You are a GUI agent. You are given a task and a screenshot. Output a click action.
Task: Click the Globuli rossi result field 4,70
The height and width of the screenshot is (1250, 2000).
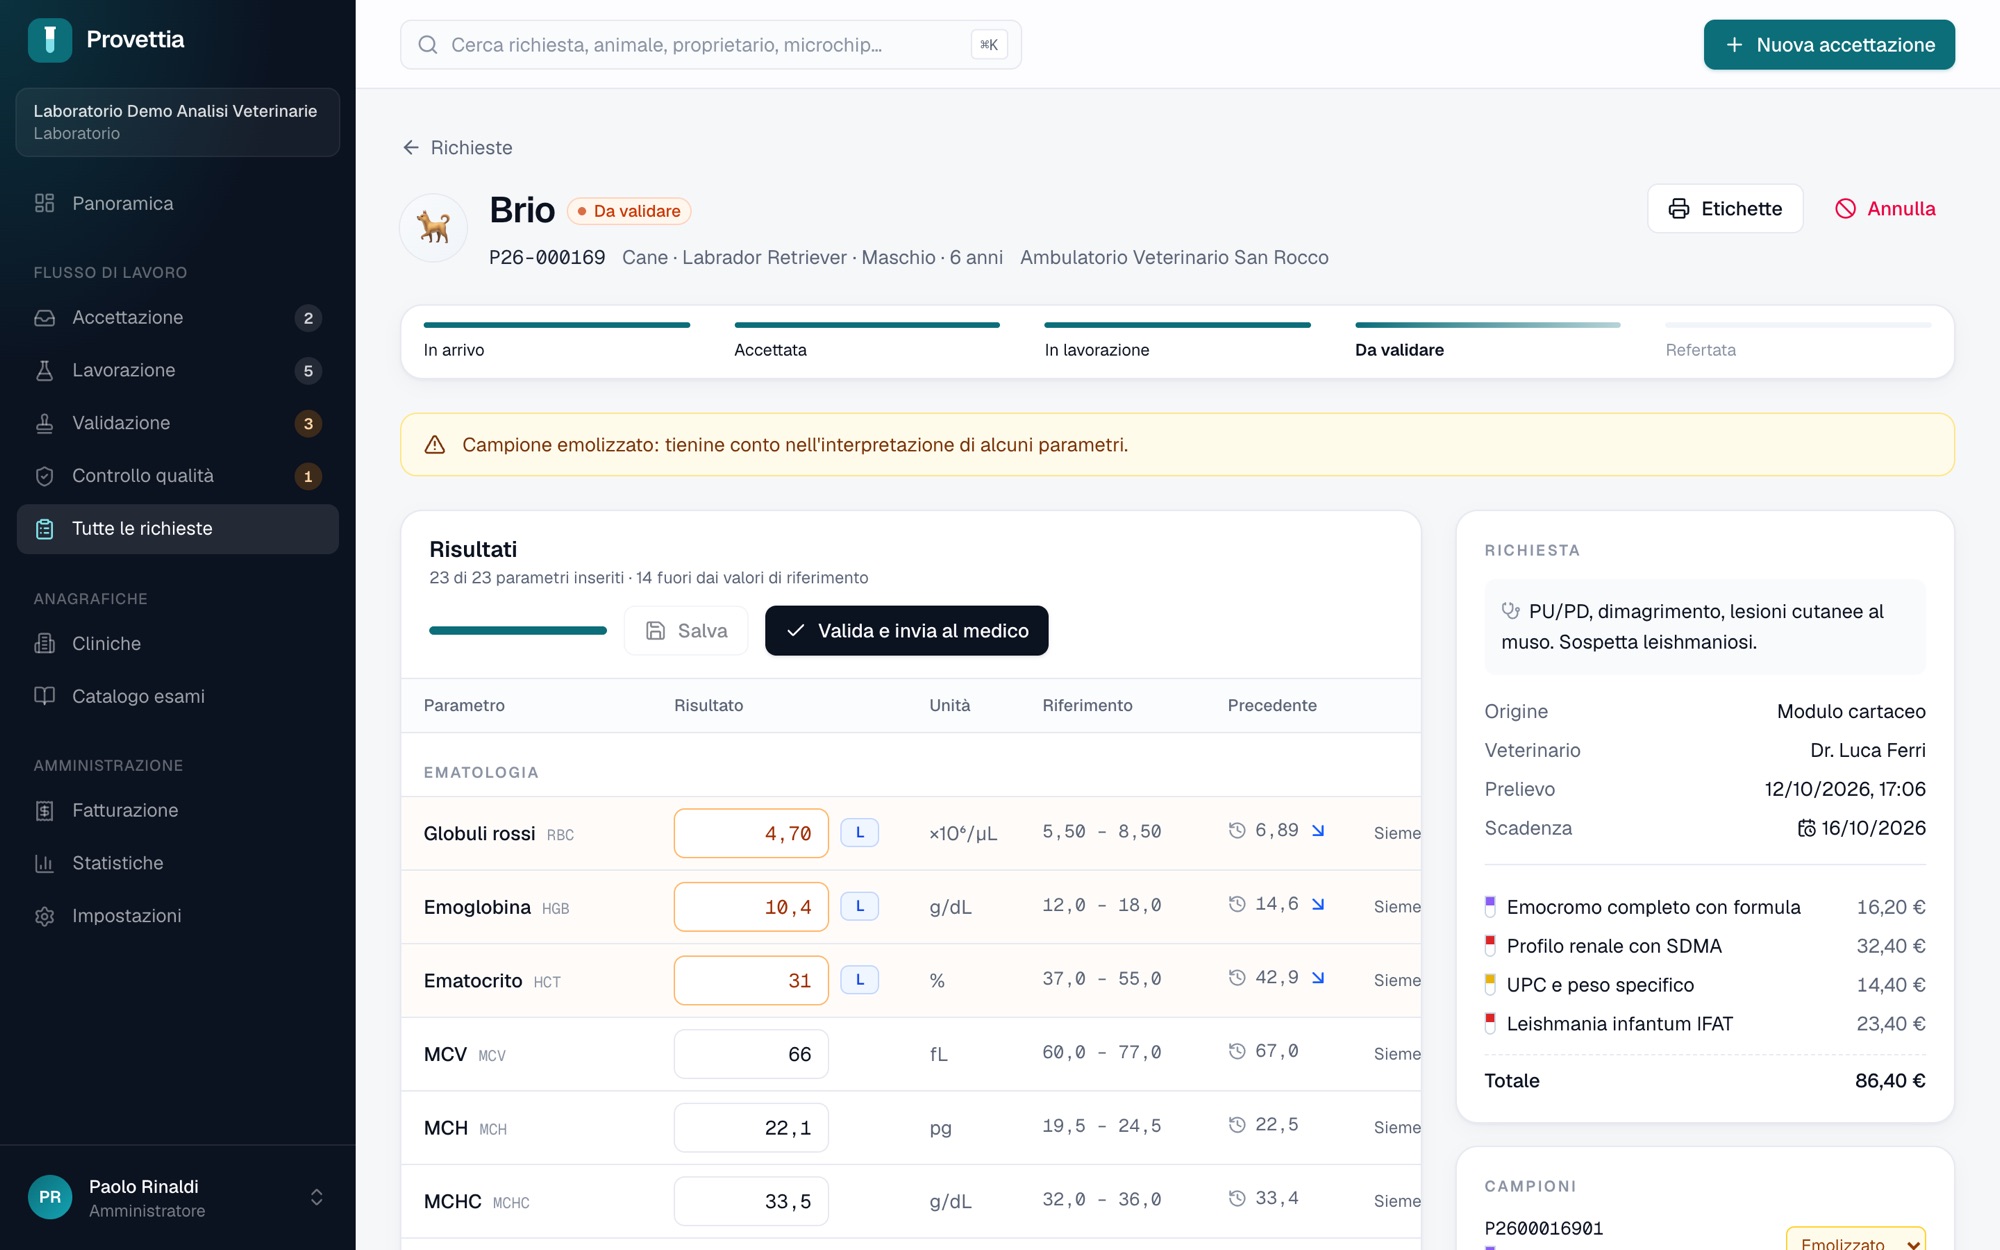click(751, 833)
